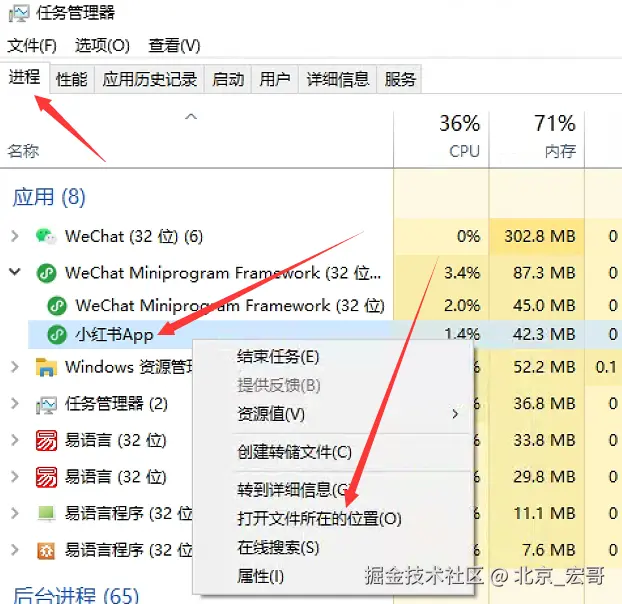Collapse the WeChat Miniprogram Framework group
Screen dimensions: 622x604
point(15,272)
